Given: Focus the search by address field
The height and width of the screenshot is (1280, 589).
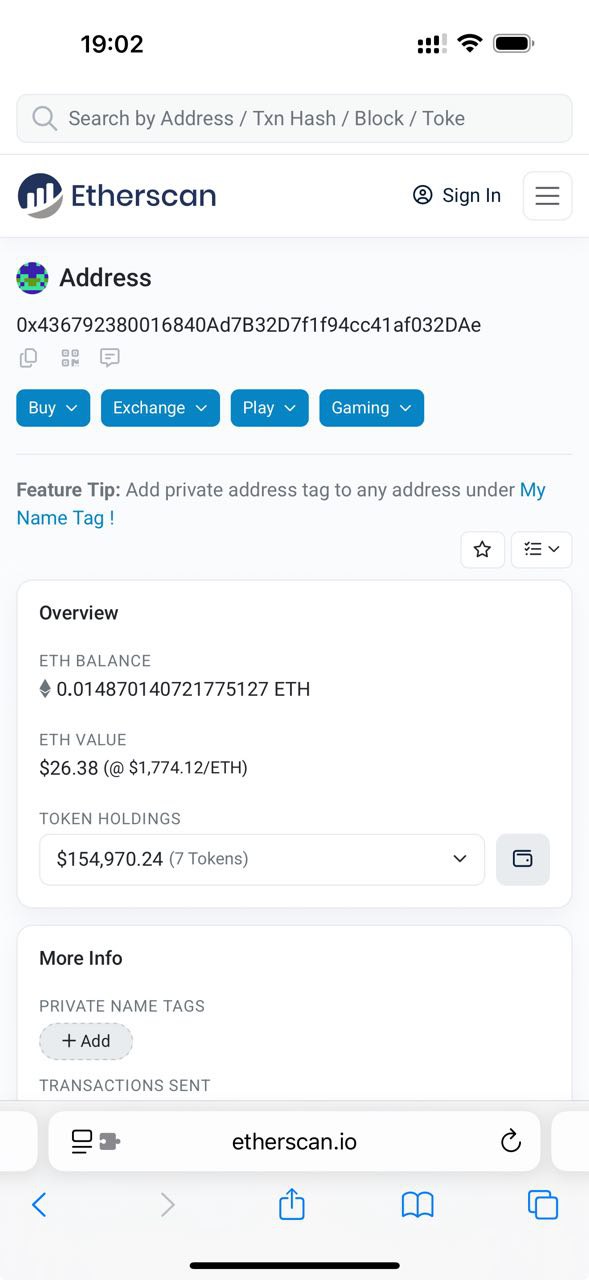Looking at the screenshot, I should (294, 118).
